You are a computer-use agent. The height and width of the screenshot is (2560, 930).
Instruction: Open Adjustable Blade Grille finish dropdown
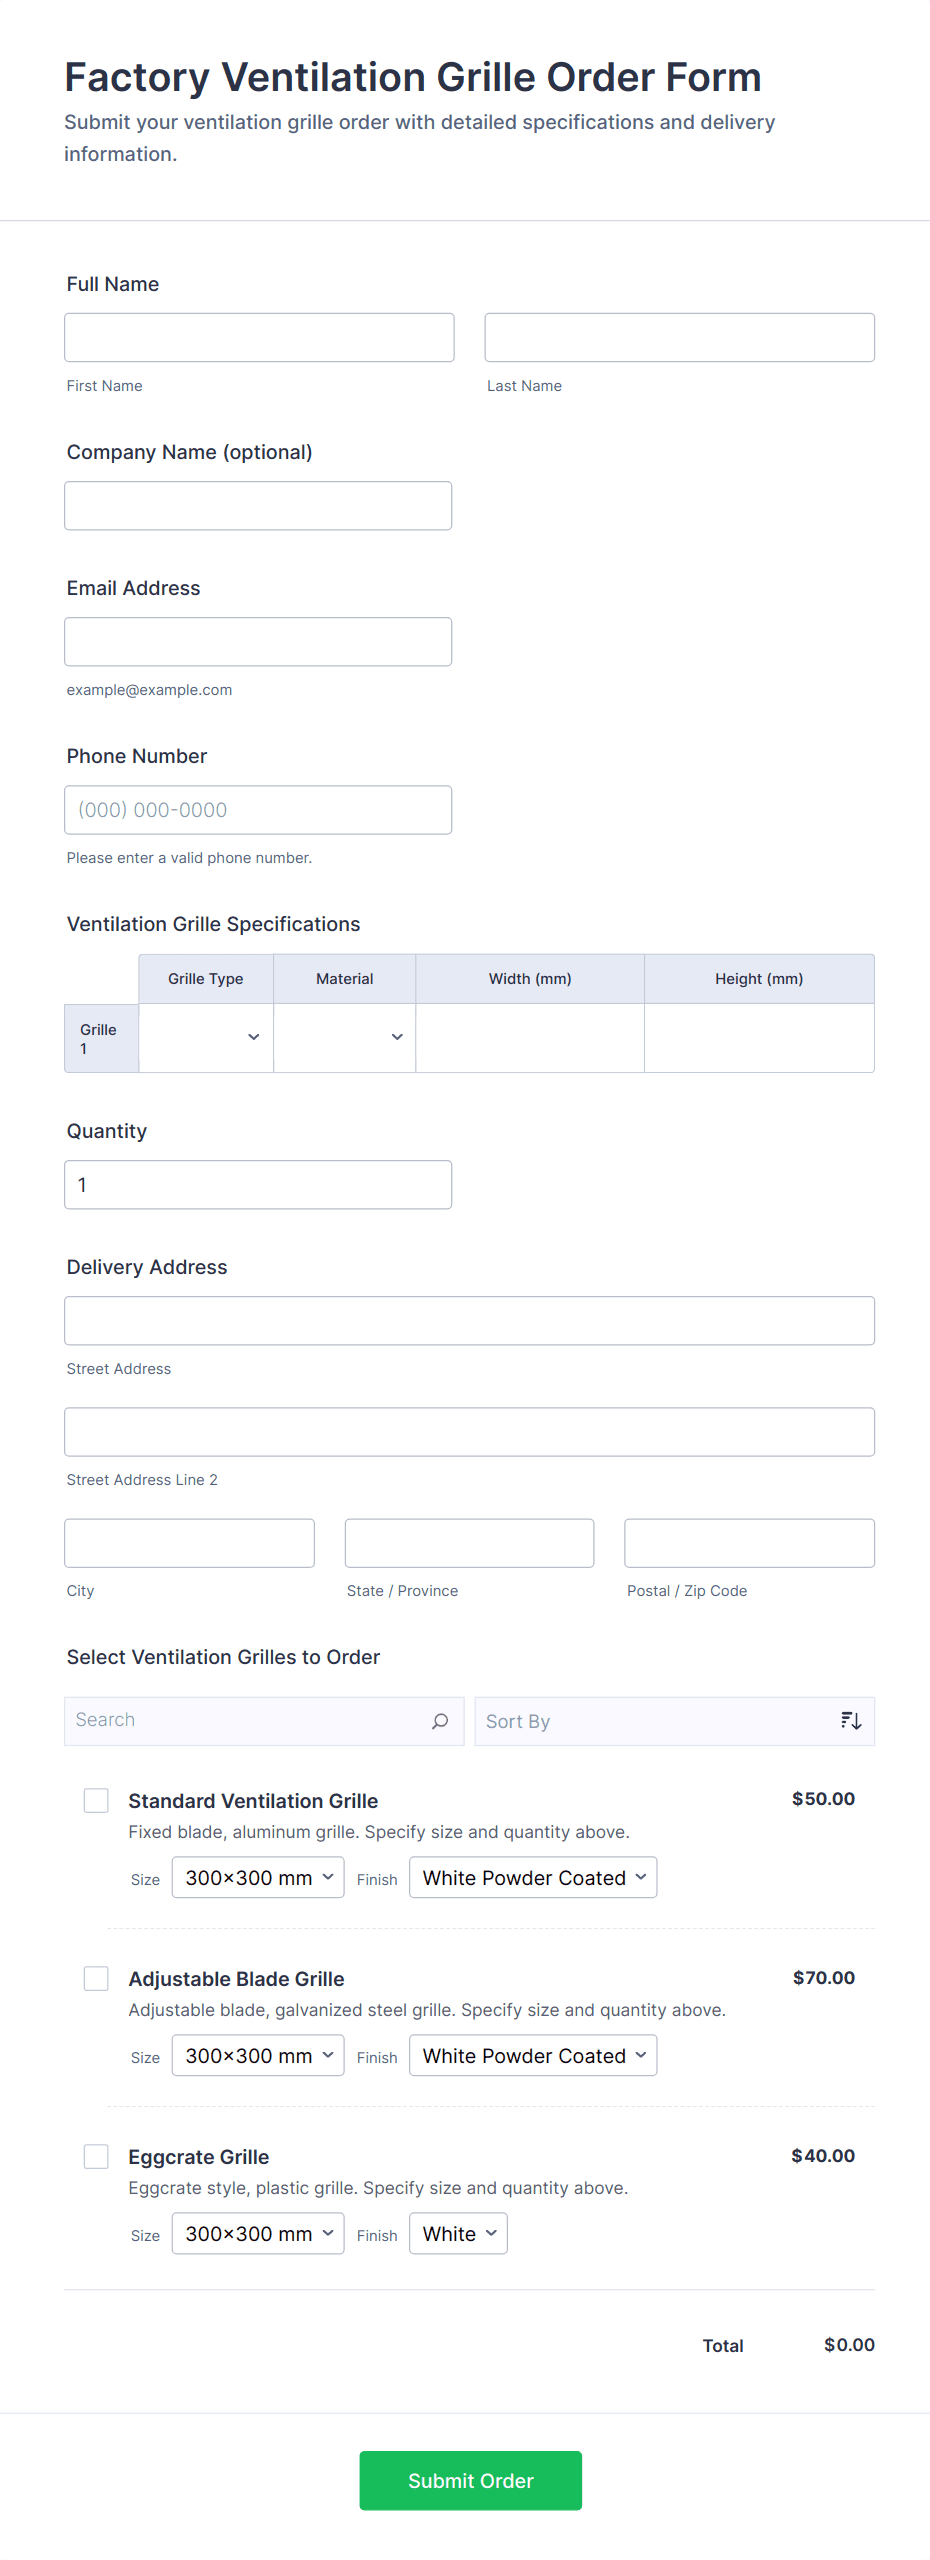tap(533, 2056)
